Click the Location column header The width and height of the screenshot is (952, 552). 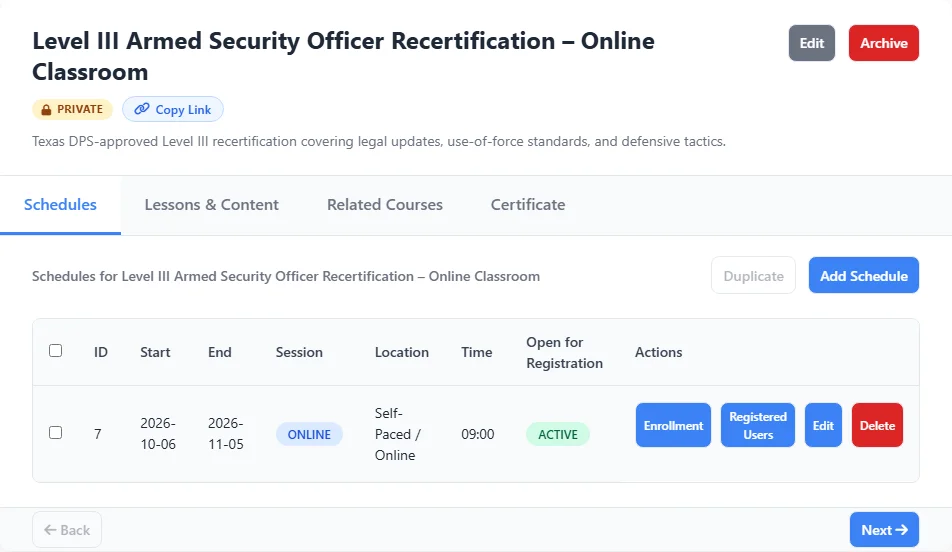(x=402, y=352)
